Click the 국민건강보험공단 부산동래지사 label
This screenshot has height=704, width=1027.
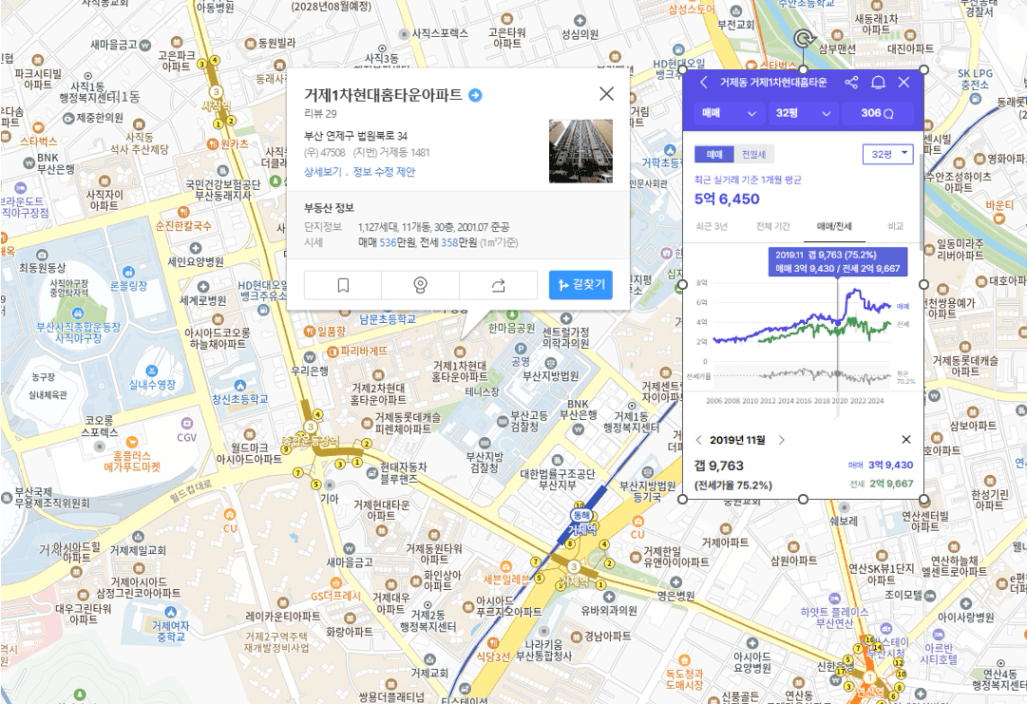coord(223,190)
